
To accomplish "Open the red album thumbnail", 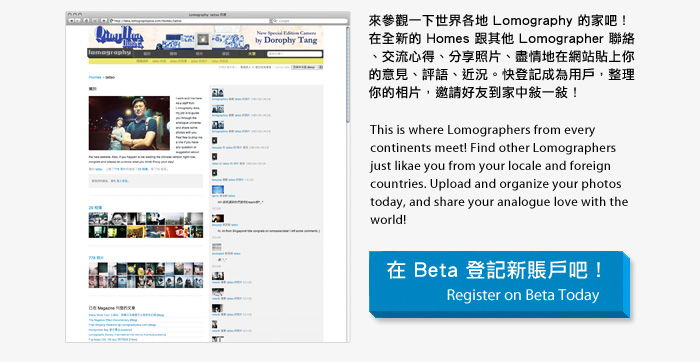I will 174,232.
